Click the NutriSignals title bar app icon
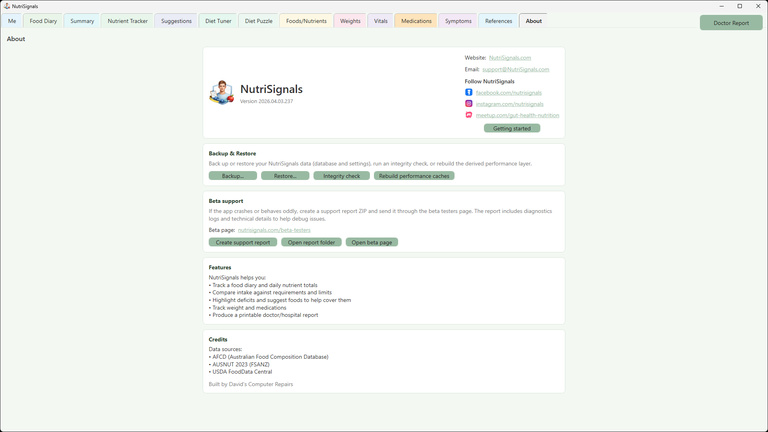The width and height of the screenshot is (768, 432). pos(6,6)
